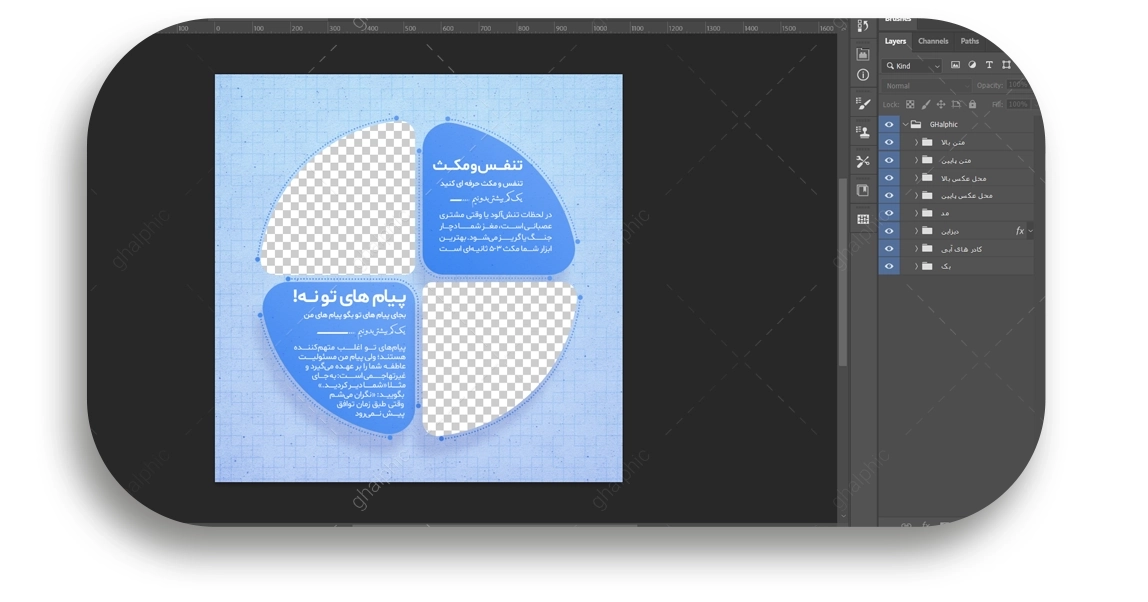
Task: Open the grid-shaped Swatches panel icon
Action: pos(862,219)
